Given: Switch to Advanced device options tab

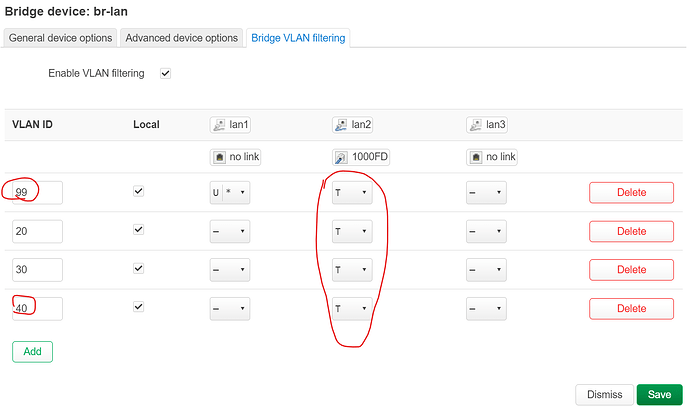Looking at the screenshot, I should point(182,38).
